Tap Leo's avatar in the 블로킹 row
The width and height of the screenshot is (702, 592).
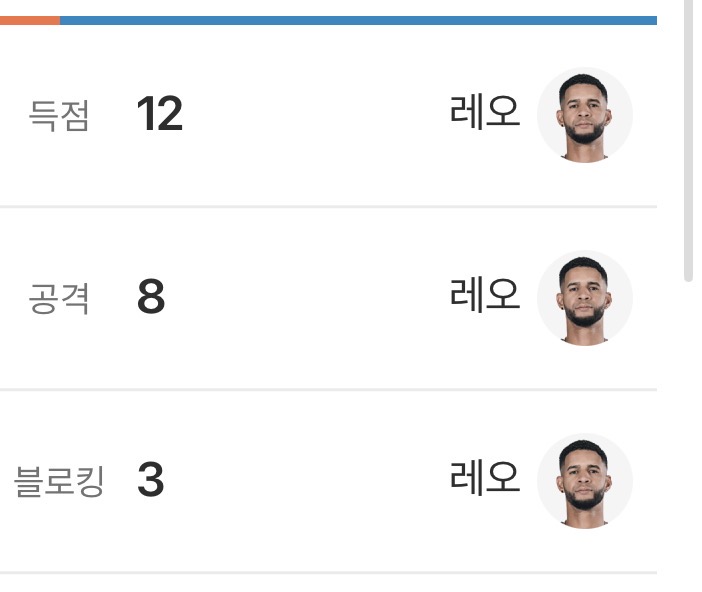[x=585, y=481]
